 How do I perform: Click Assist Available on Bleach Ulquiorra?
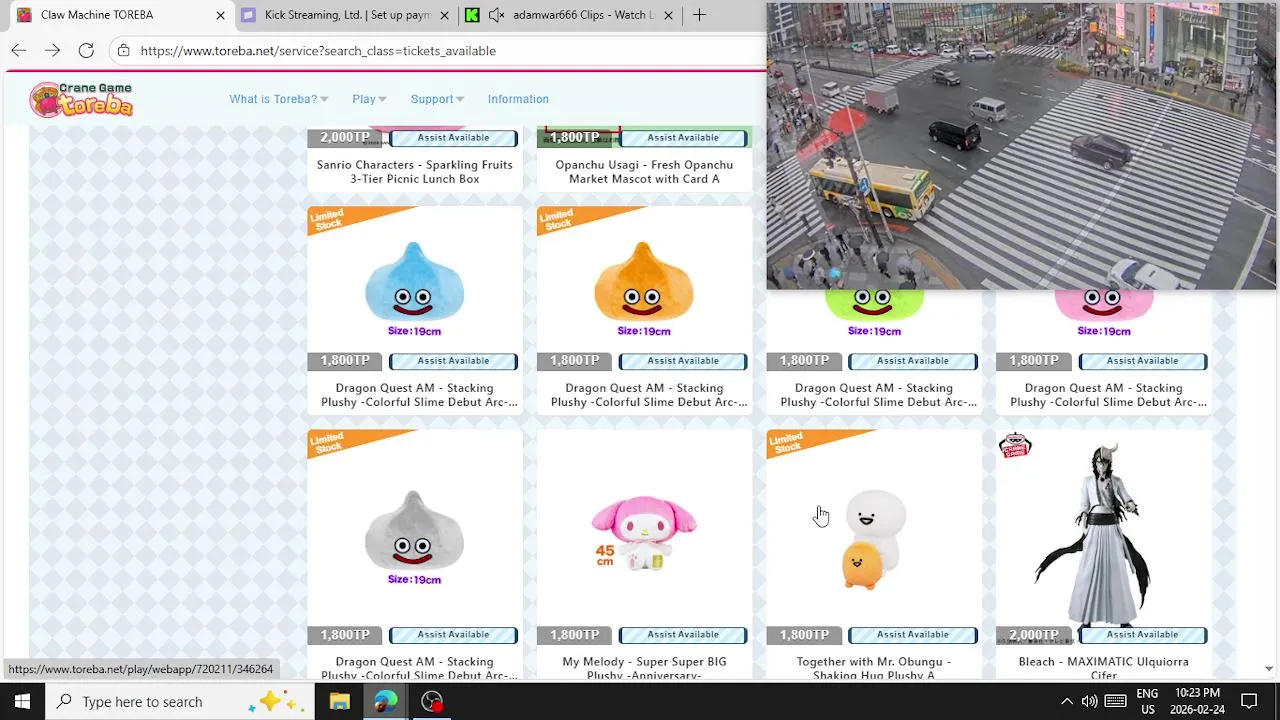[1143, 635]
